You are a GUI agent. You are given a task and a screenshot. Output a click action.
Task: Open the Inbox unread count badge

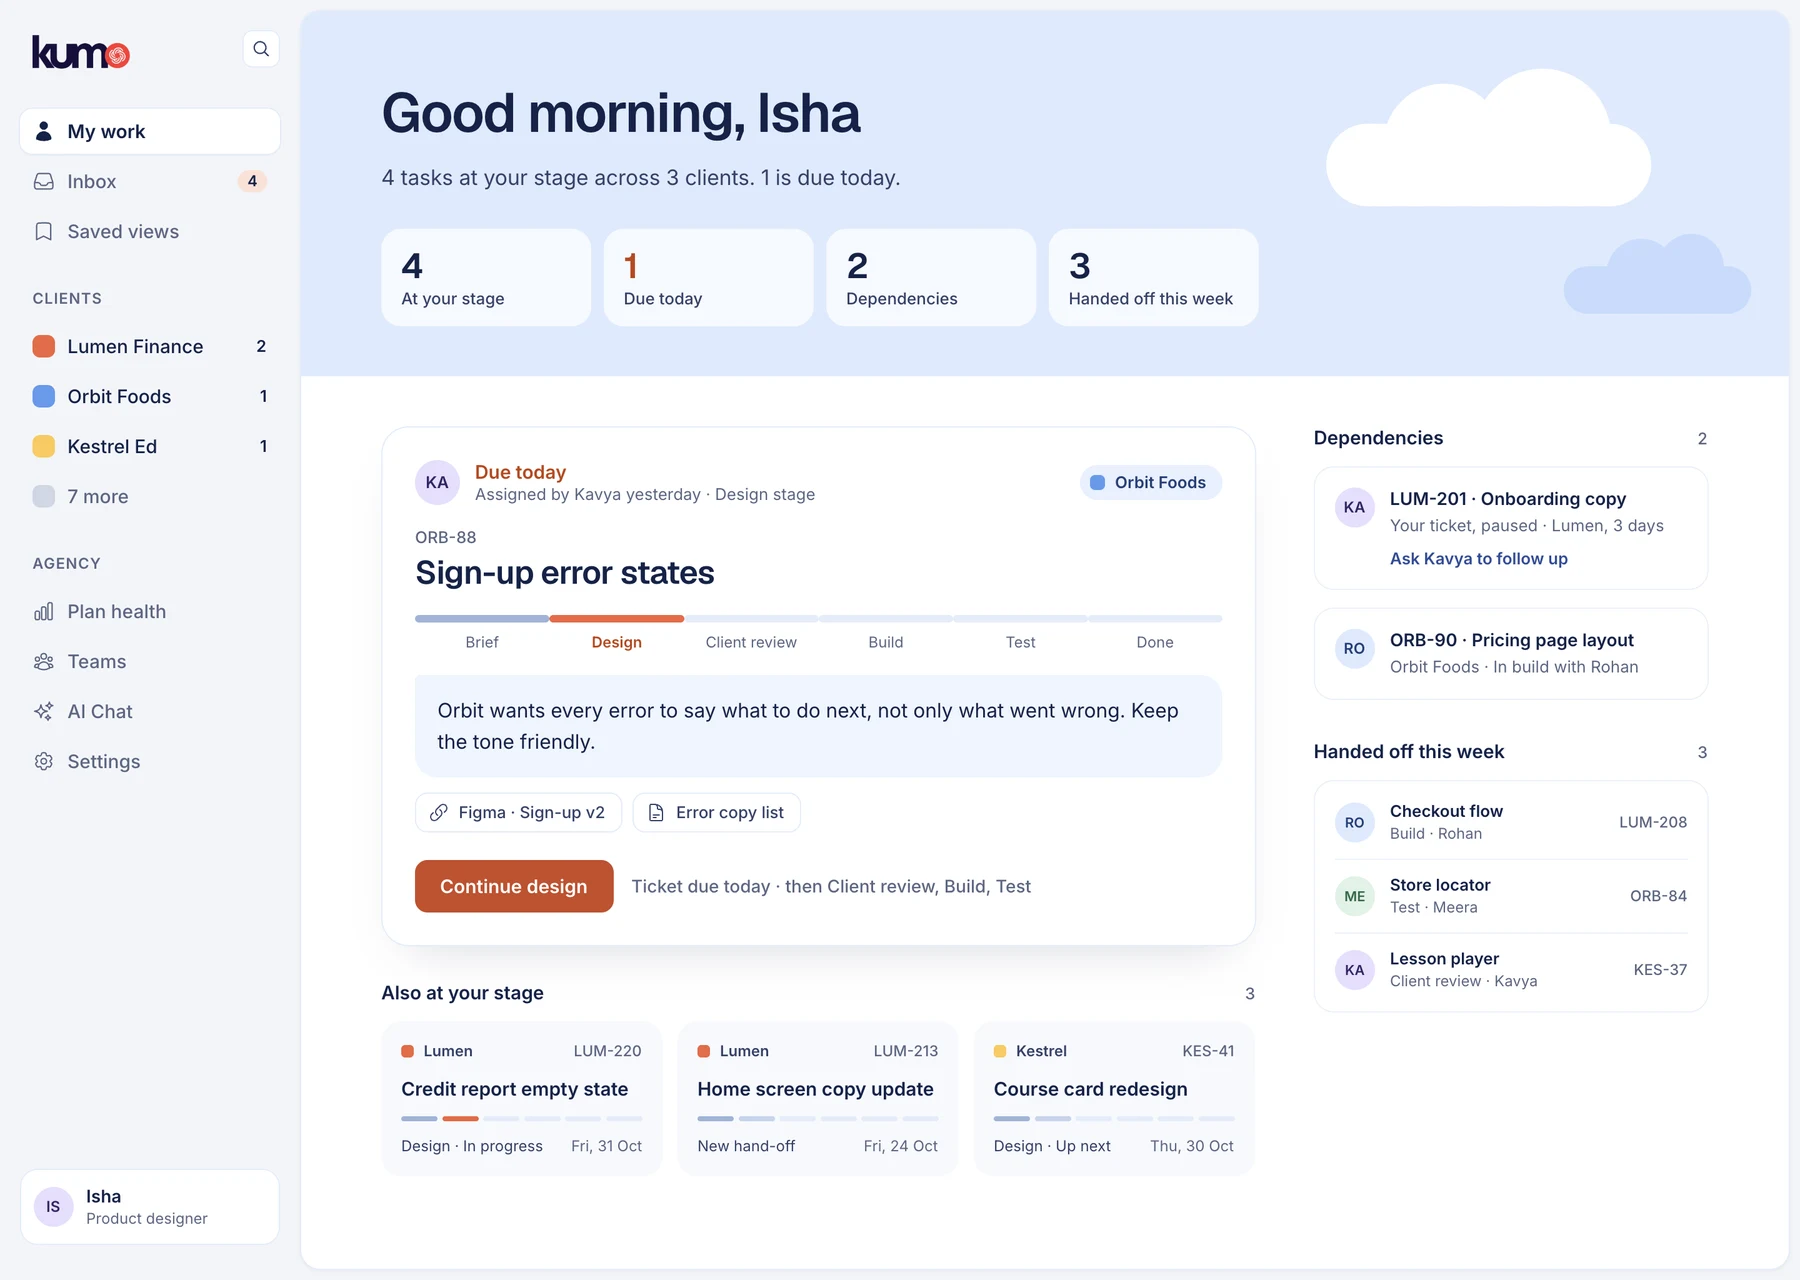[252, 181]
